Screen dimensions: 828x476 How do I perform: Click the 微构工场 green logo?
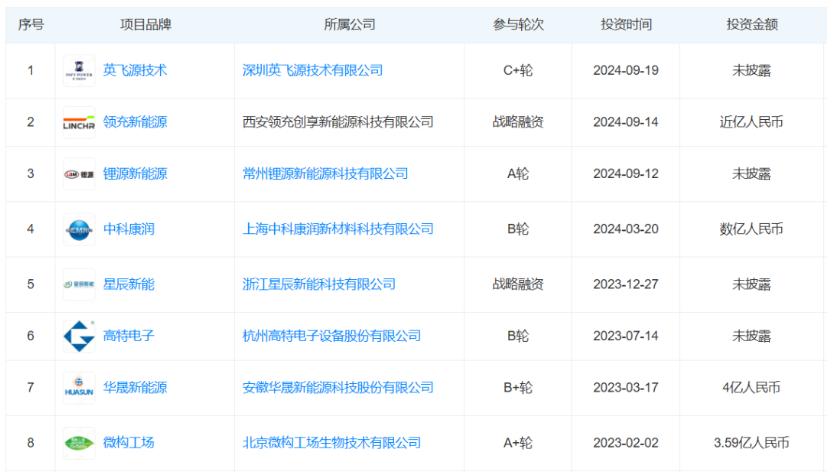click(x=79, y=442)
